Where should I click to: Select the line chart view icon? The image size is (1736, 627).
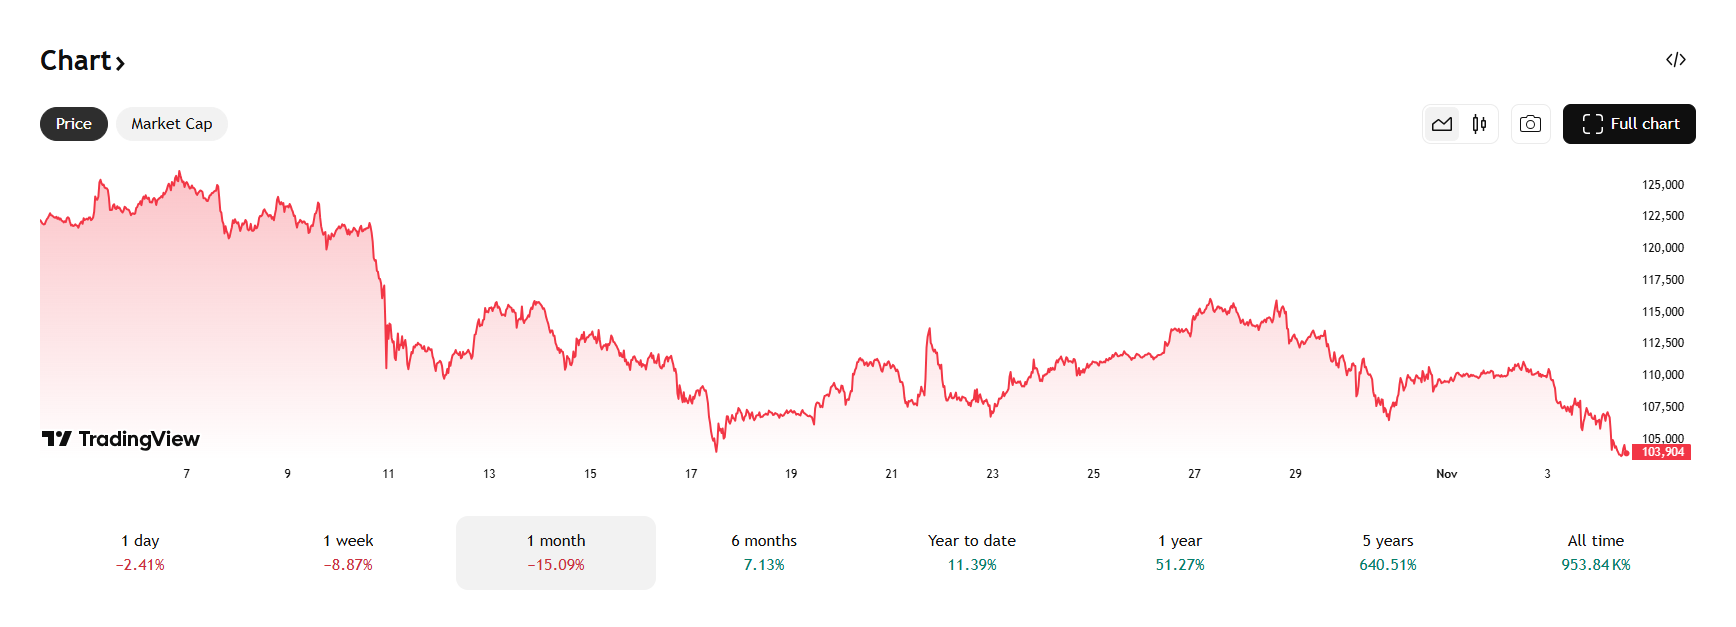pyautogui.click(x=1442, y=124)
